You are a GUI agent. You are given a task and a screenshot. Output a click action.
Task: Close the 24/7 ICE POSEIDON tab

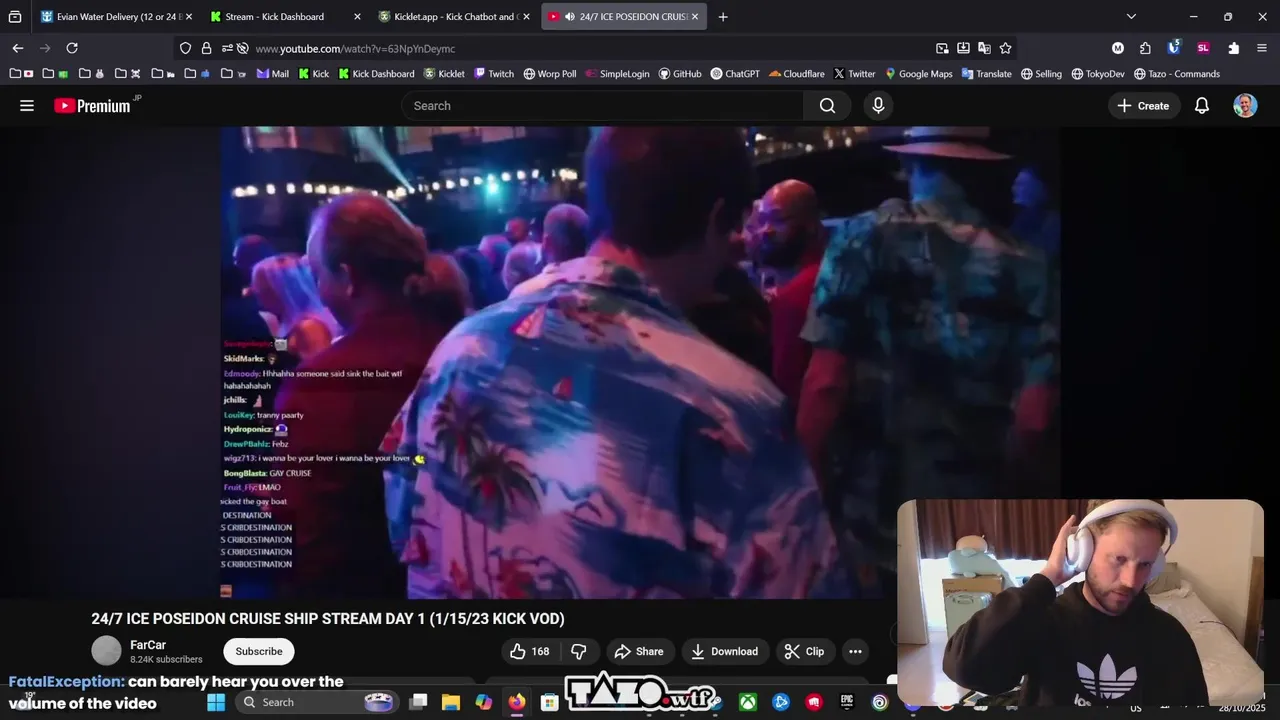[695, 16]
